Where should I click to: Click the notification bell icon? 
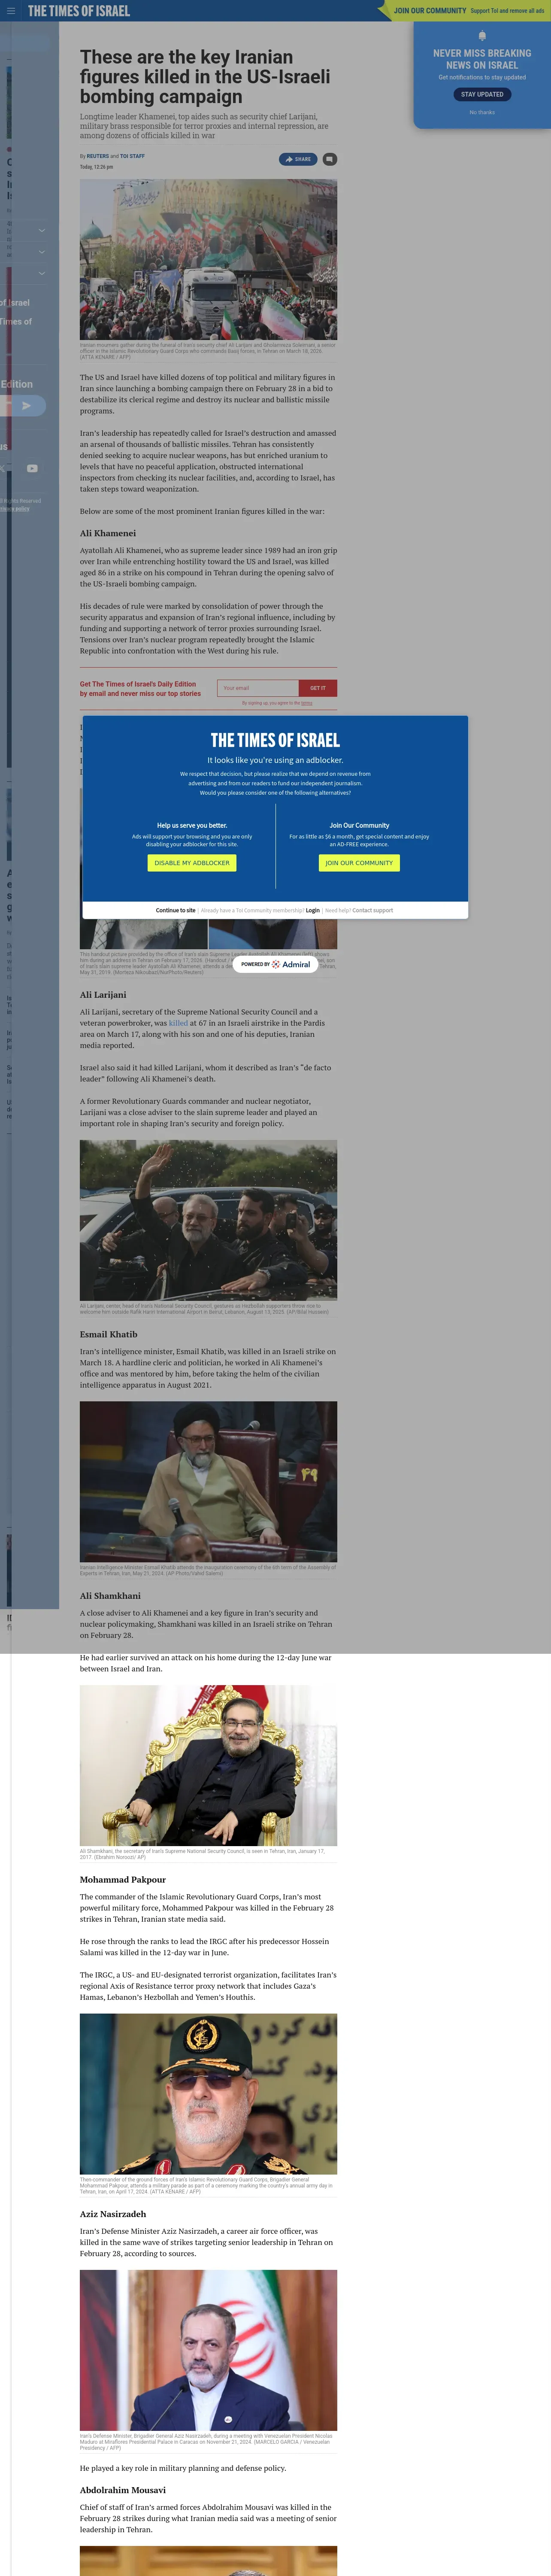pyautogui.click(x=482, y=36)
